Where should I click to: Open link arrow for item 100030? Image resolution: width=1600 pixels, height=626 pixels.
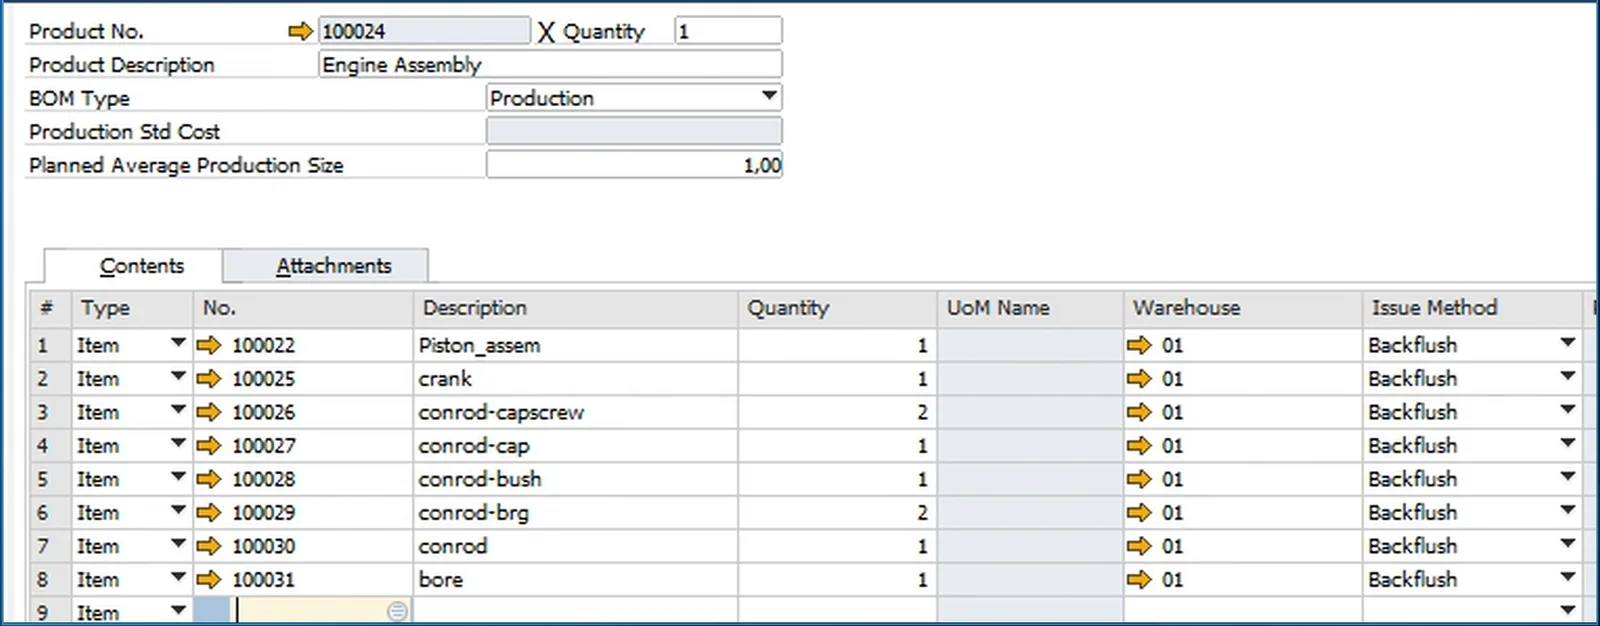208,546
